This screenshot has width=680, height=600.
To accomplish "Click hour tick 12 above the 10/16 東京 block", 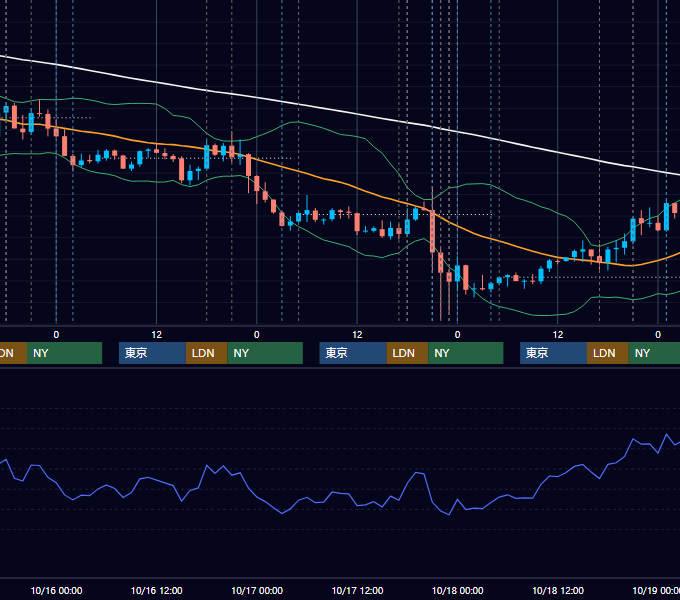I will [157, 335].
